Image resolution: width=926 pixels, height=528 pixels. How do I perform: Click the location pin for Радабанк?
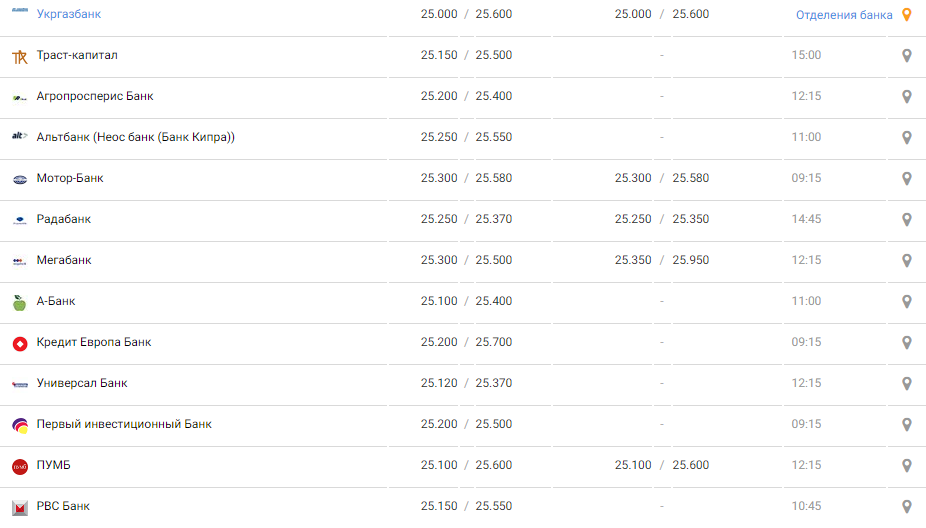(x=907, y=220)
